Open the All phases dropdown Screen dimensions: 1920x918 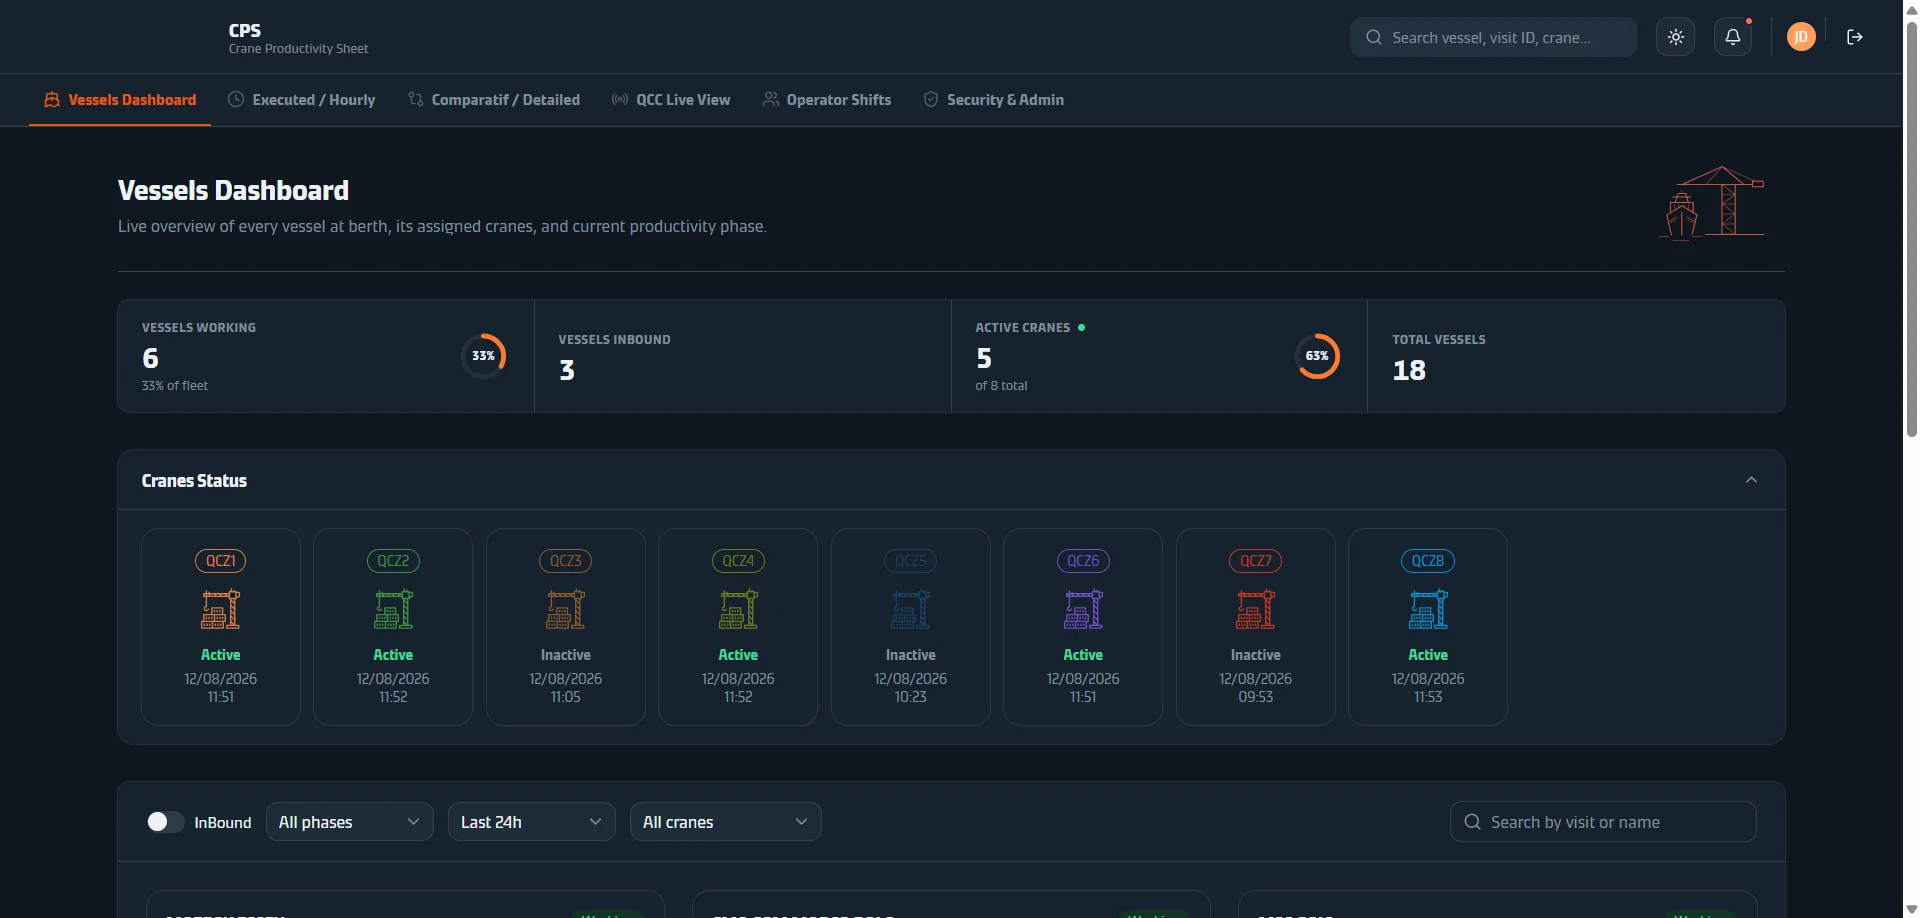(x=350, y=822)
